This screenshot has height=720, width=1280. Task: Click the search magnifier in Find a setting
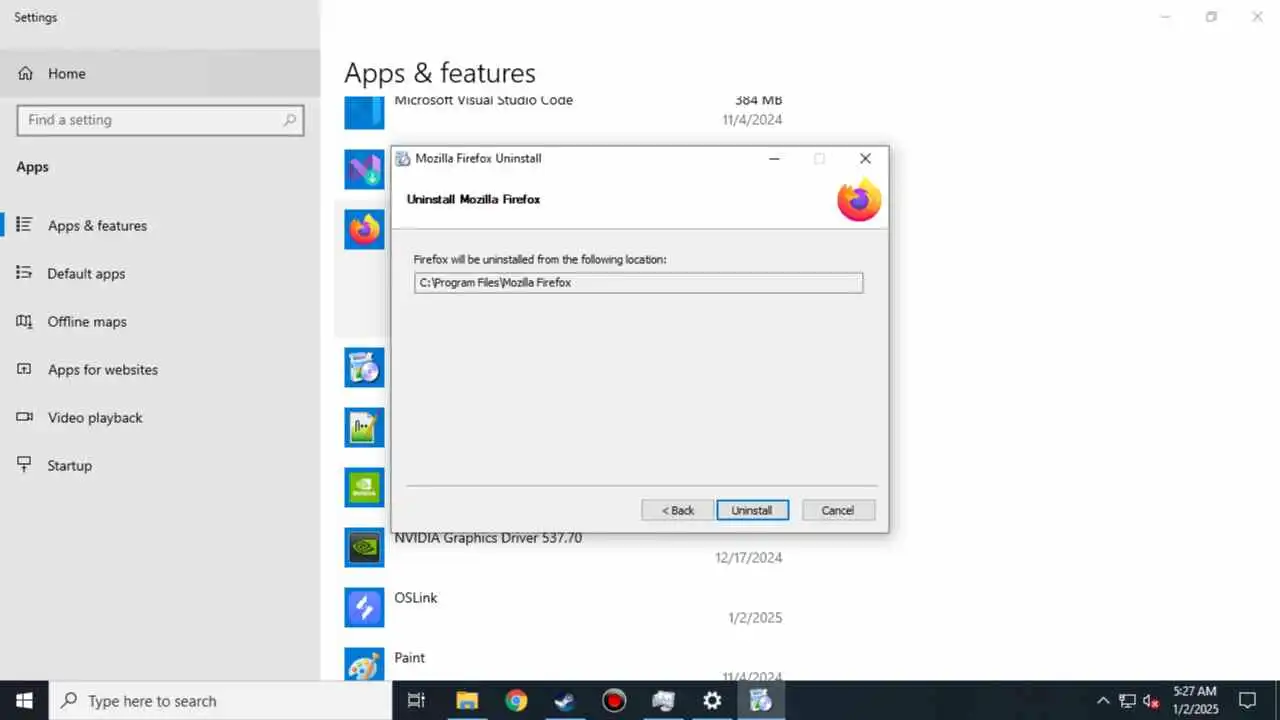[290, 120]
